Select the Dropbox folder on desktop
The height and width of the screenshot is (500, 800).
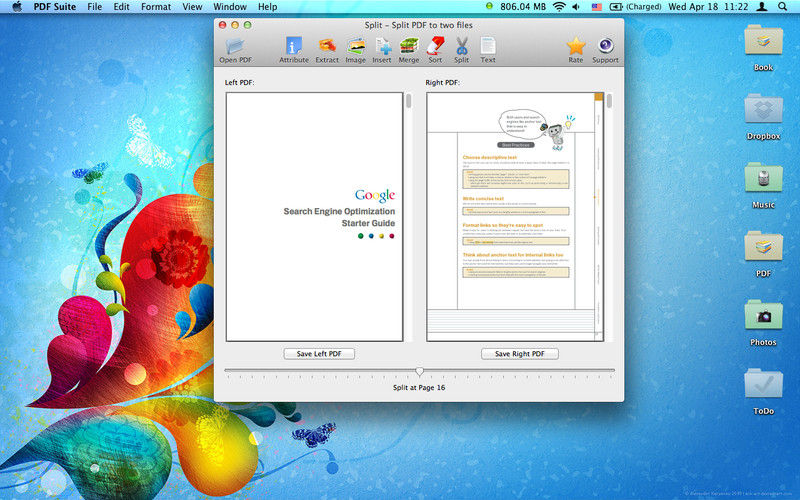(763, 116)
